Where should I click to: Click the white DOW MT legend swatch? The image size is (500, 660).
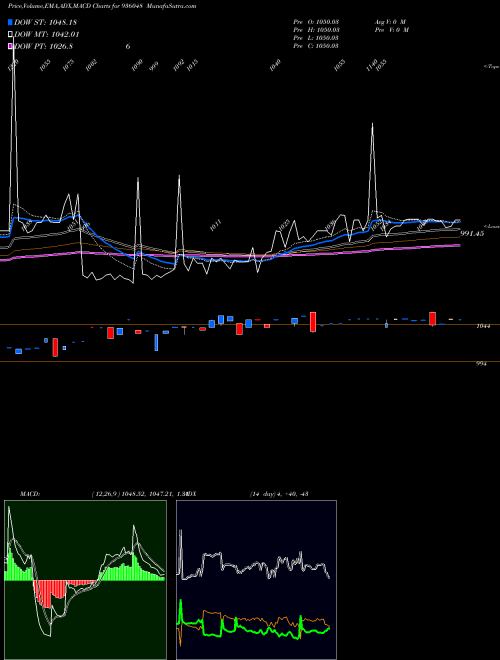[x=11, y=34]
